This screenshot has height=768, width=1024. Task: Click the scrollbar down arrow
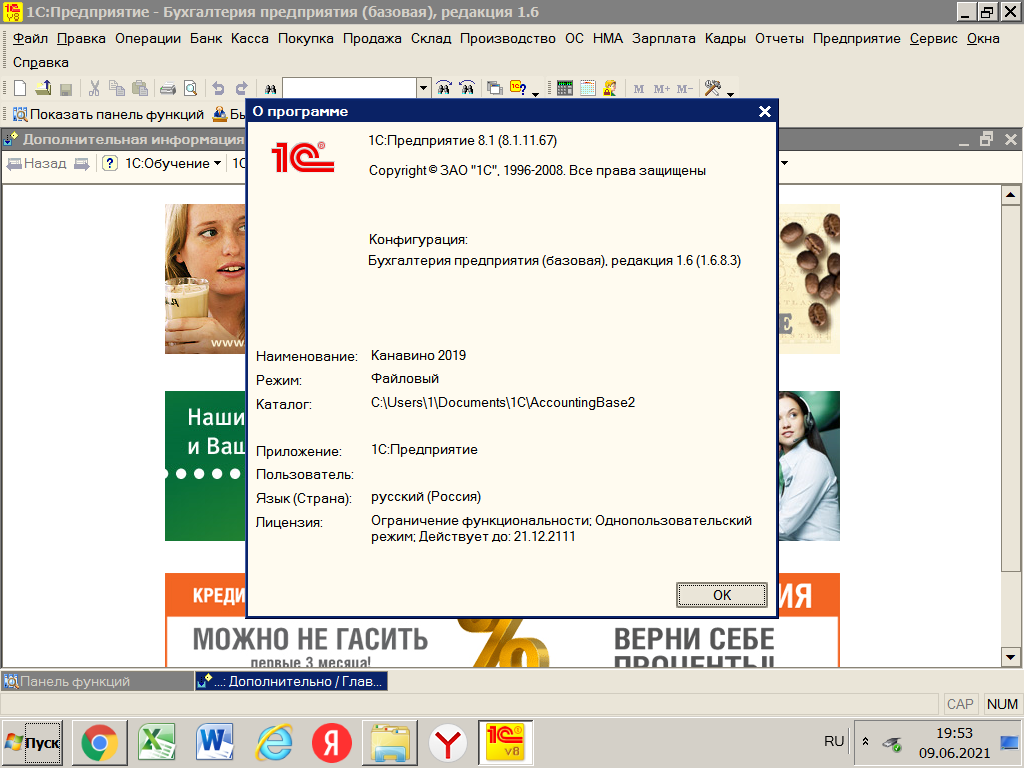pos(1010,658)
